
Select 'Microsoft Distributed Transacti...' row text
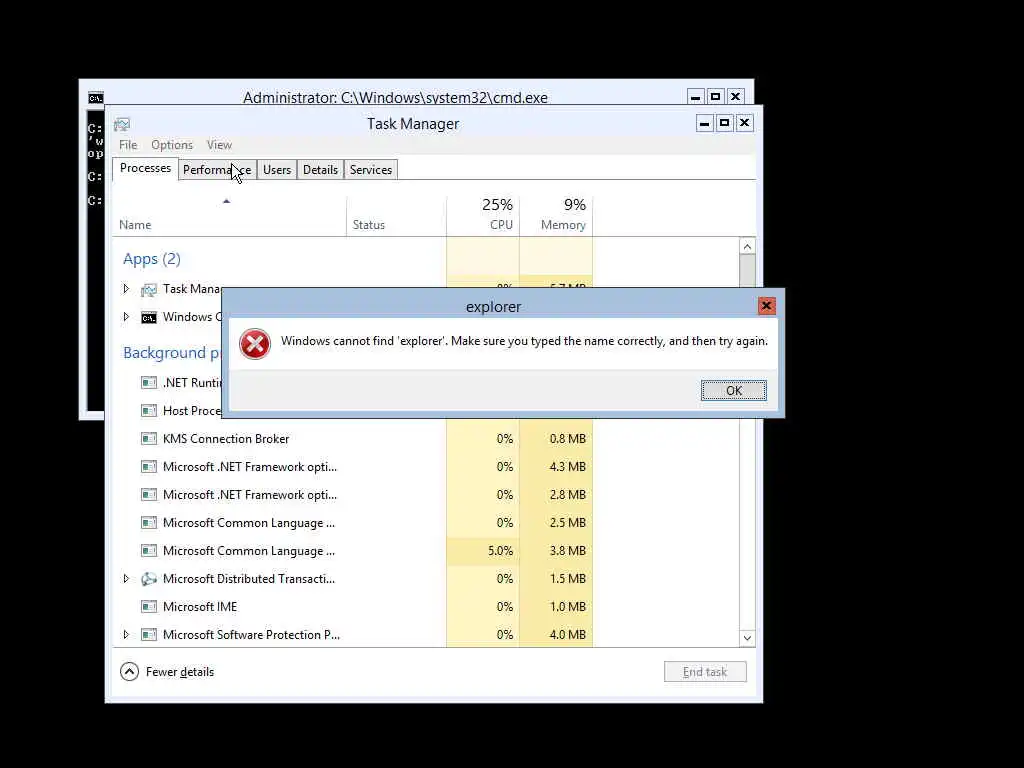pos(249,579)
